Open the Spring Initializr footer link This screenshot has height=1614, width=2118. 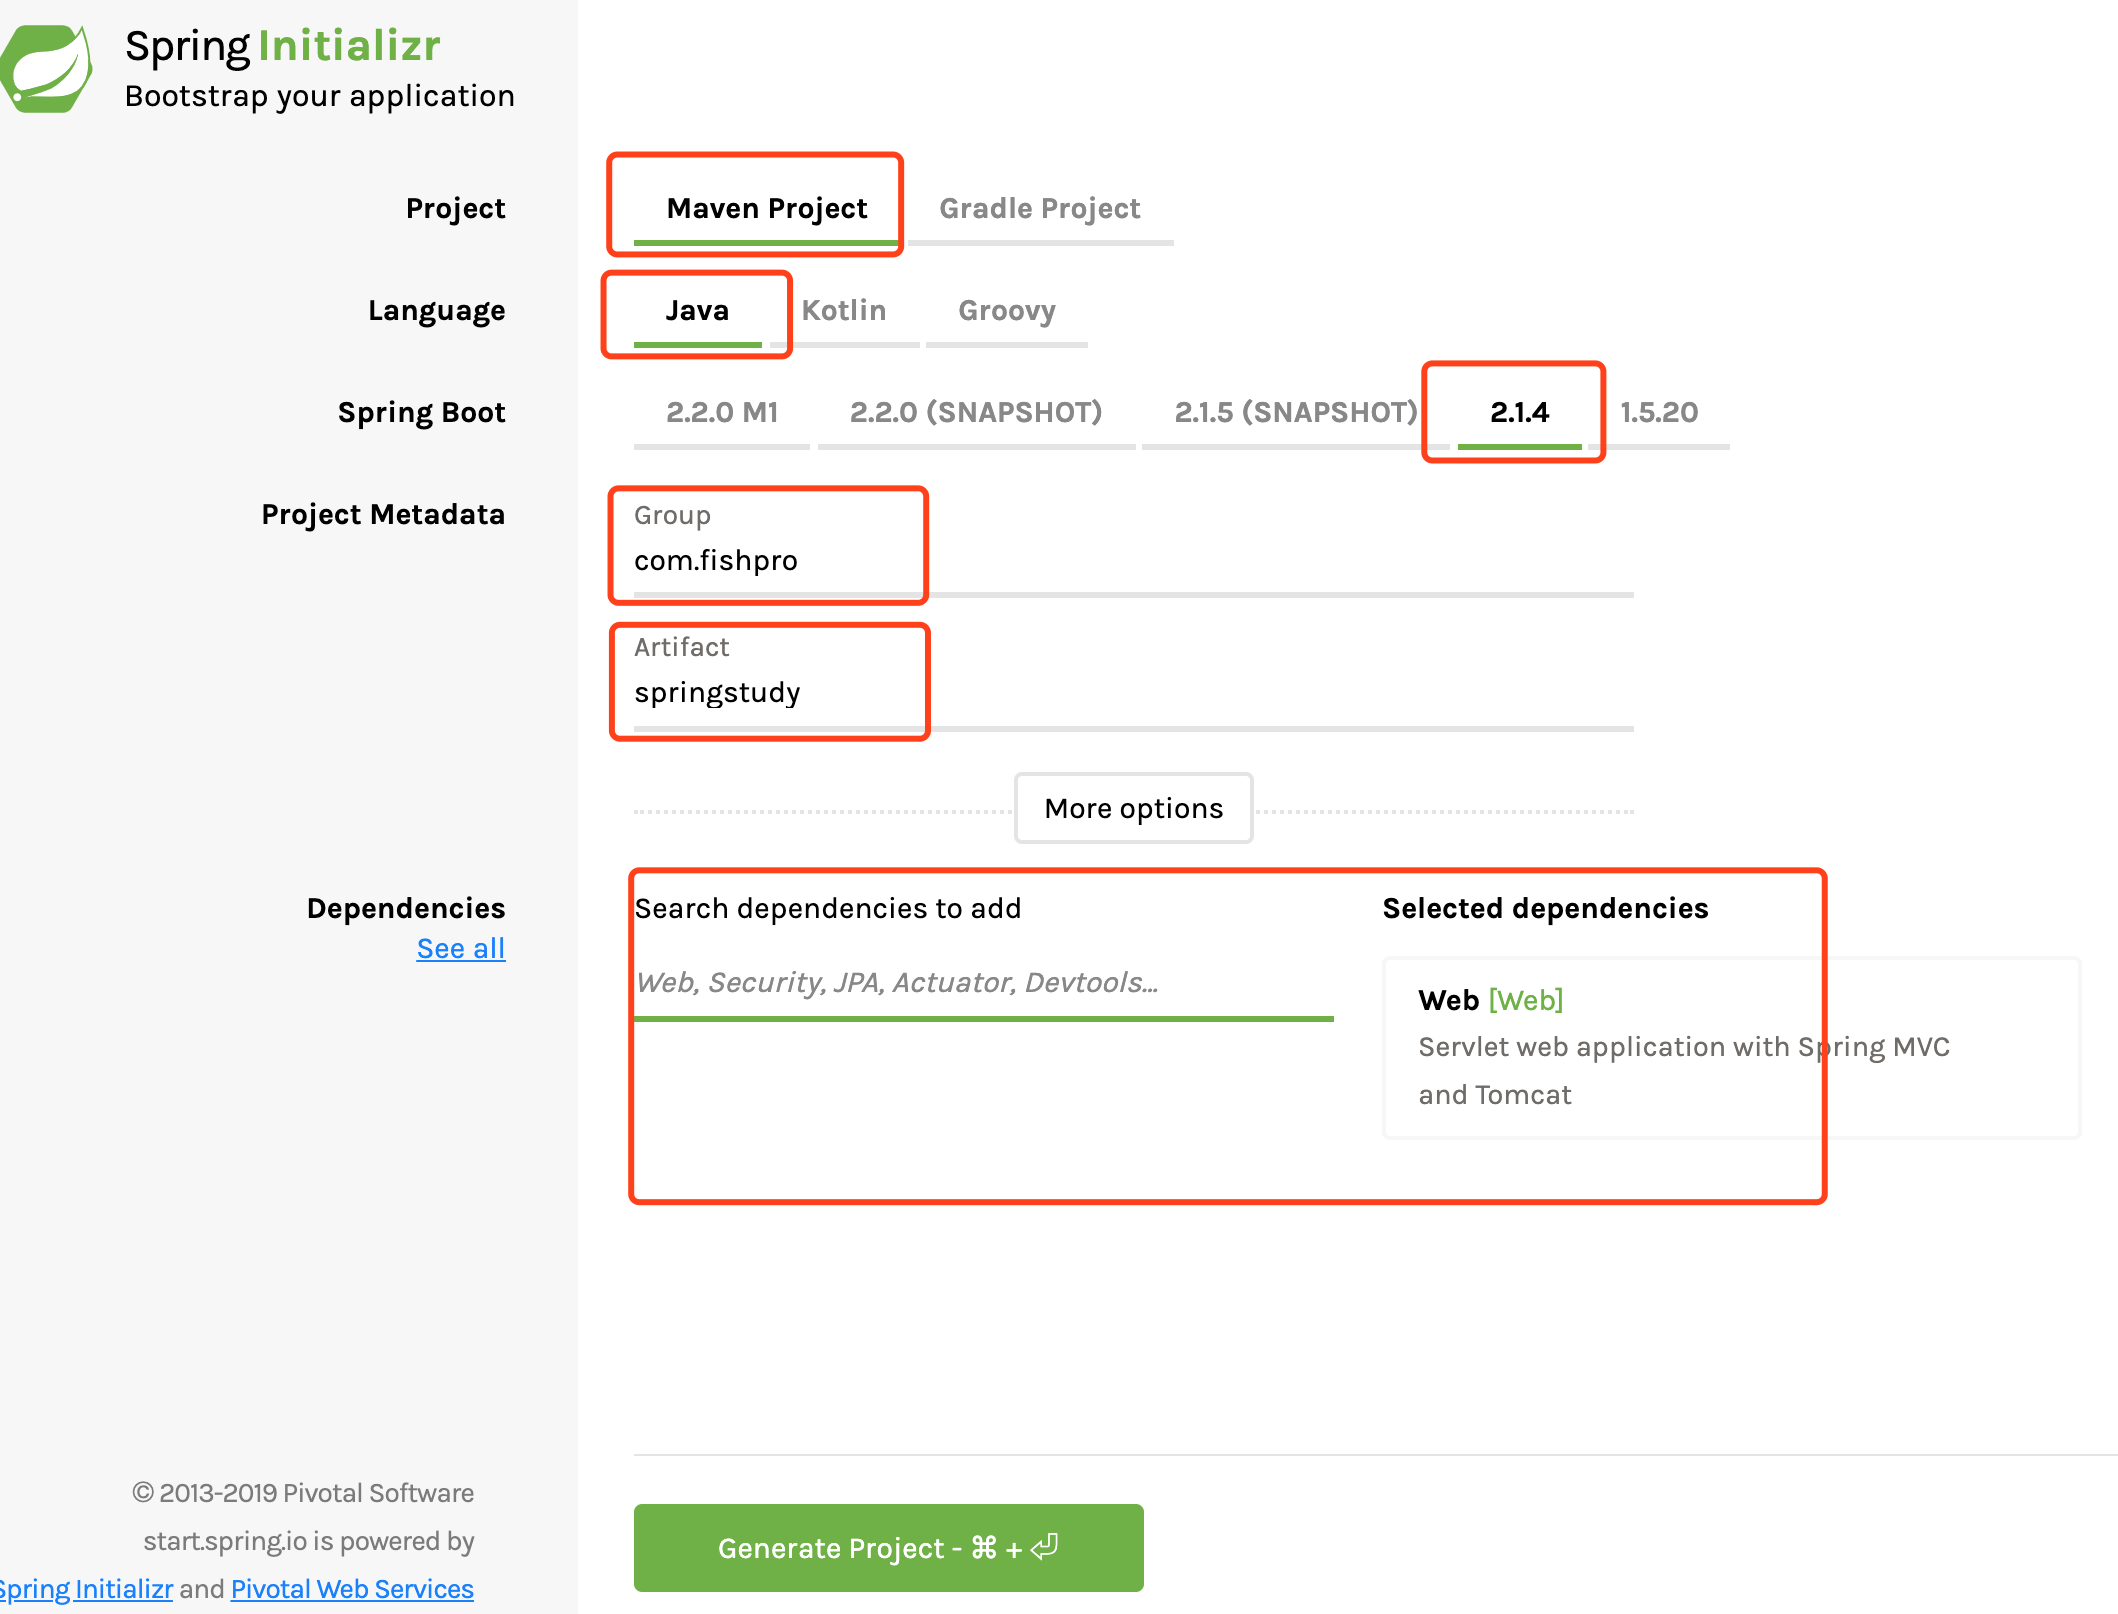(x=86, y=1588)
